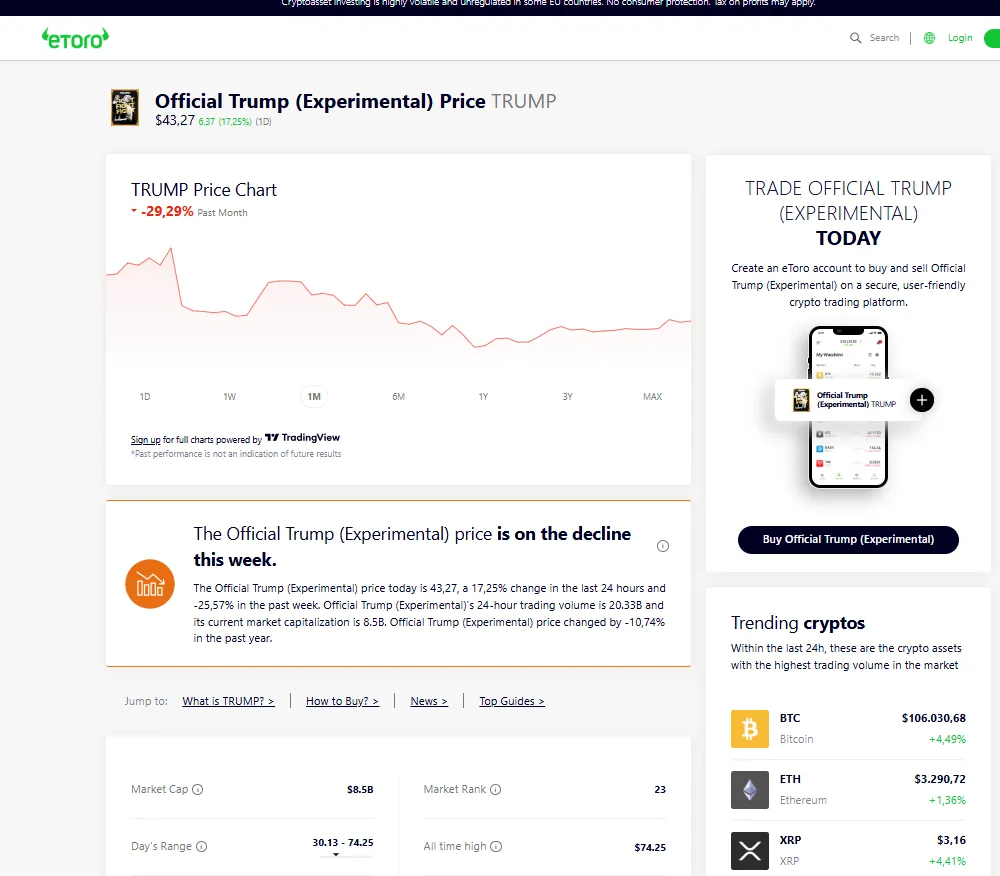Click the All time high info icon
The image size is (1000, 876).
coord(496,847)
